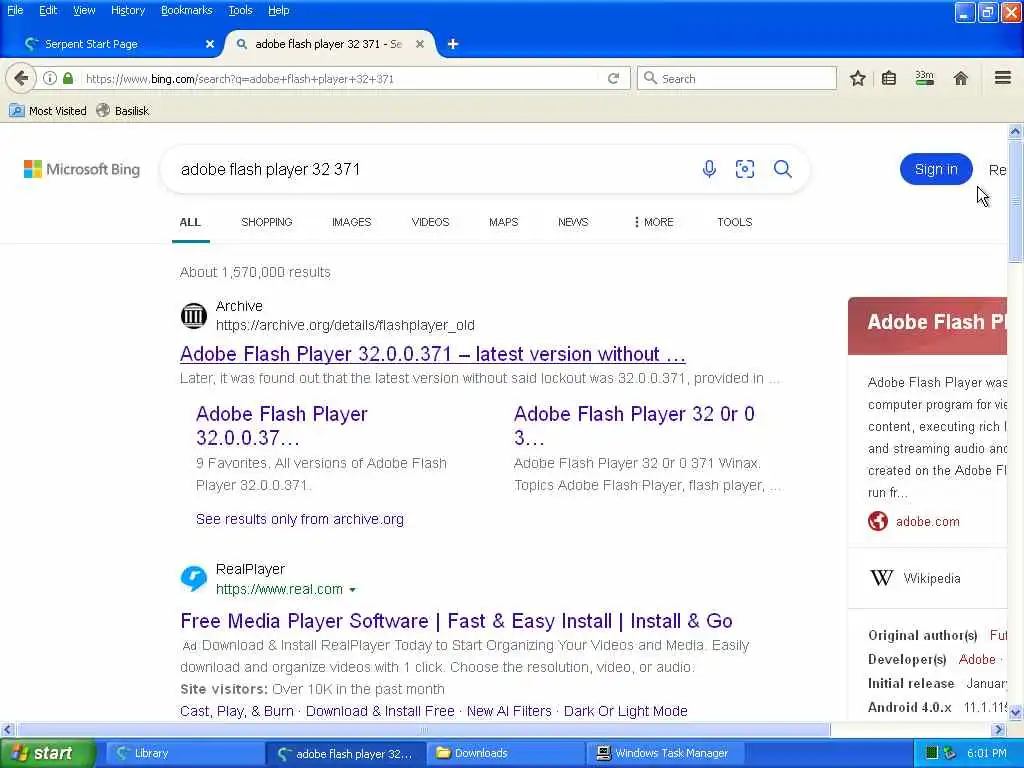1024x768 pixels.
Task: Click the Download & Install Free link
Action: point(380,711)
